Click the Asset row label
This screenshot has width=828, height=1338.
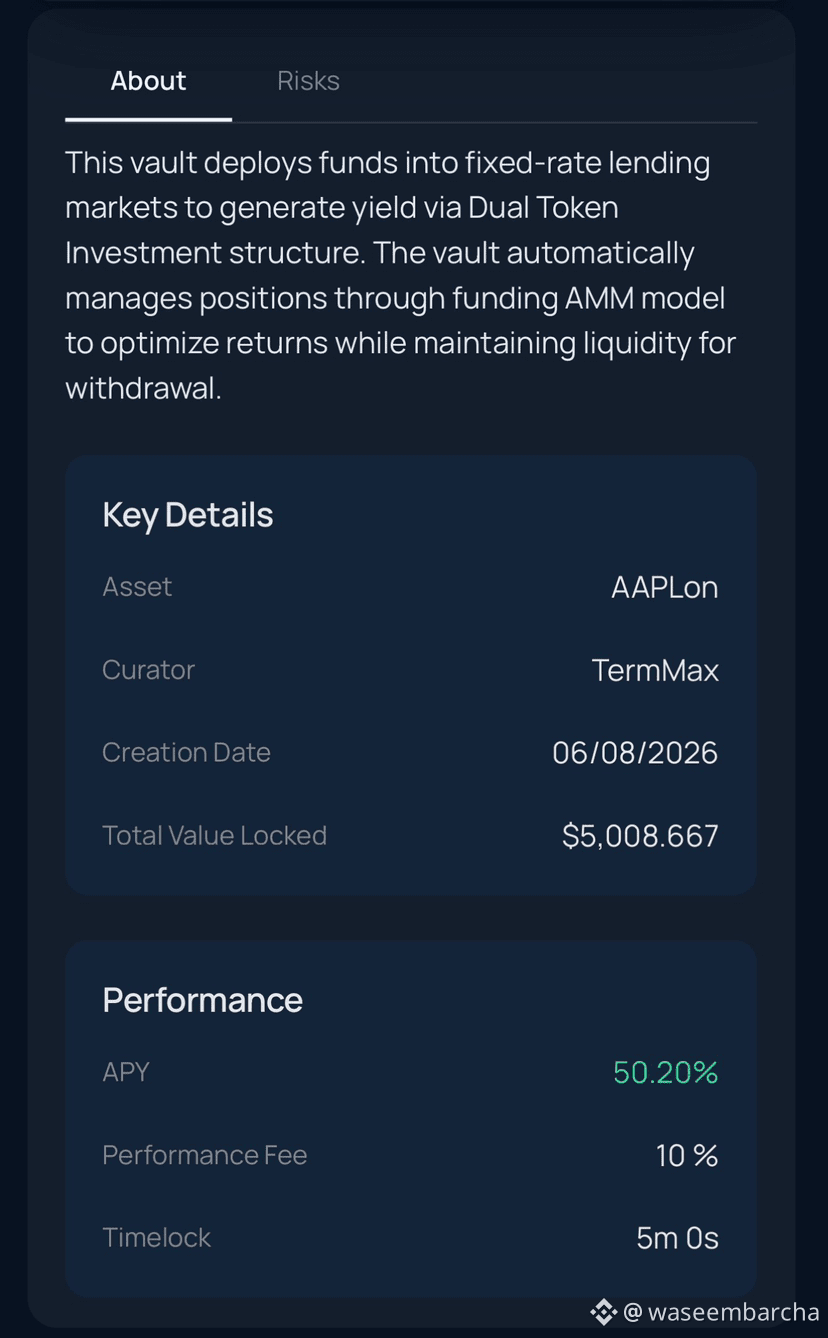(x=137, y=587)
